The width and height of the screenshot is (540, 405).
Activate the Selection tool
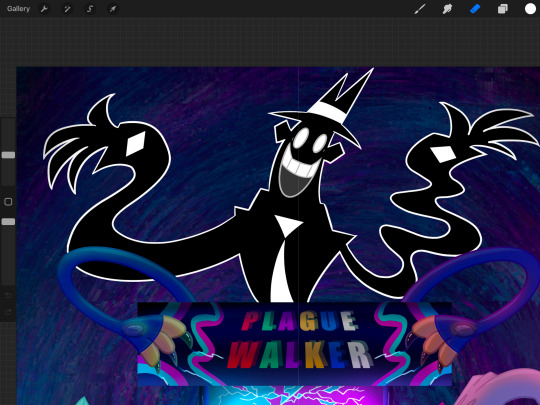90,9
